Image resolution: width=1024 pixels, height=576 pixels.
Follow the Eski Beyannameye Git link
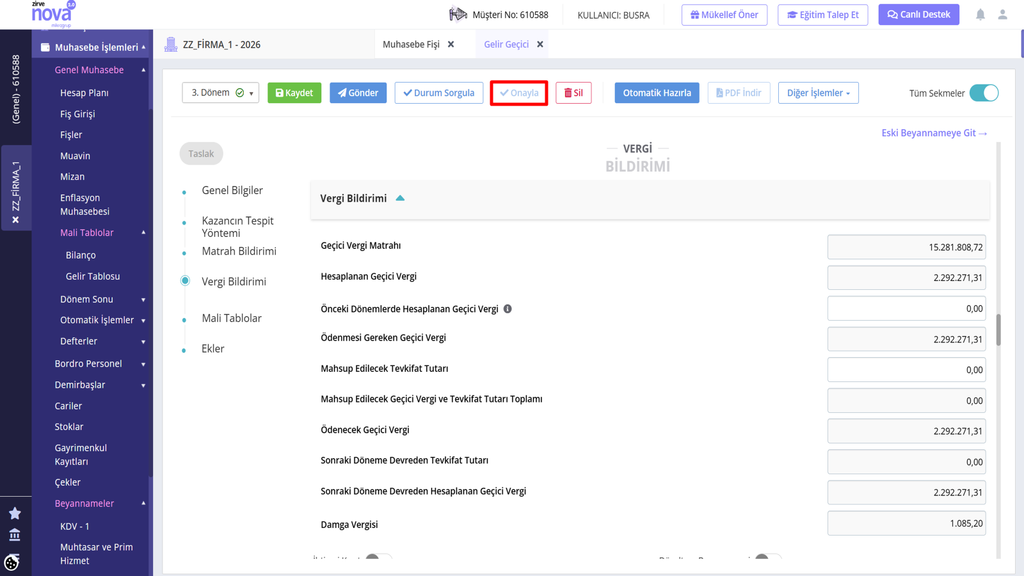[934, 133]
